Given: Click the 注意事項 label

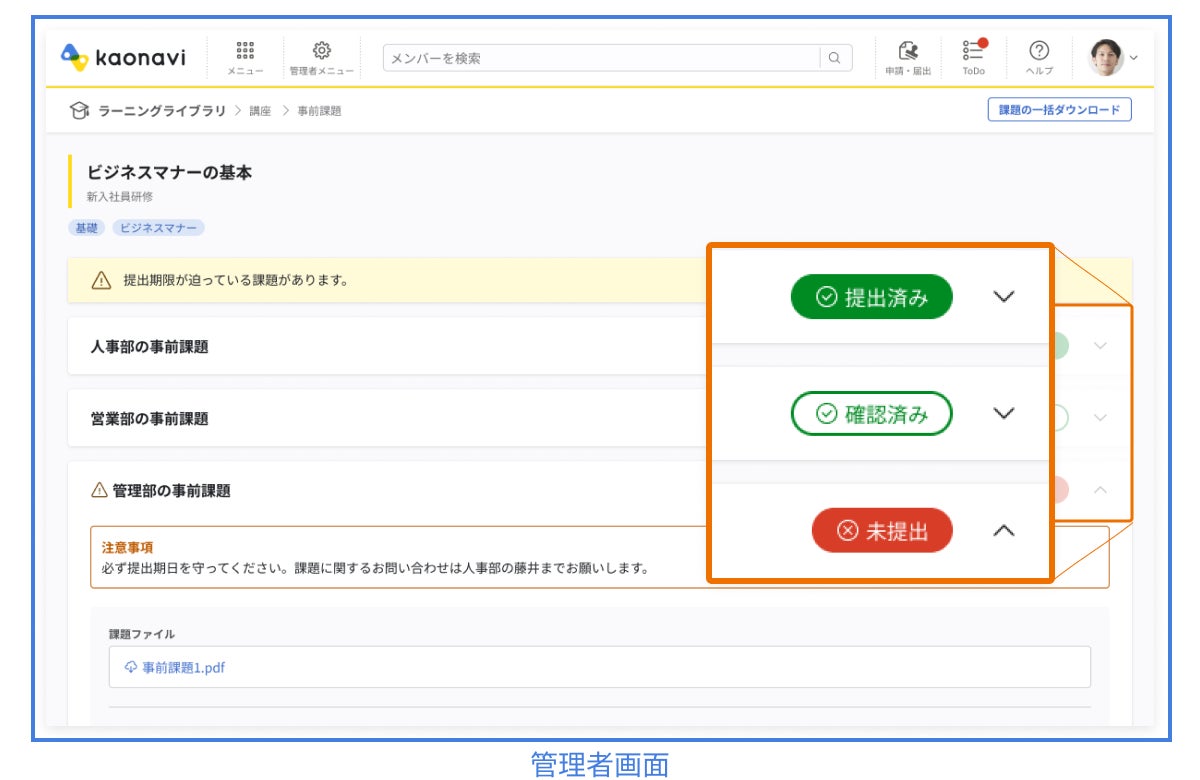Looking at the screenshot, I should [x=125, y=548].
